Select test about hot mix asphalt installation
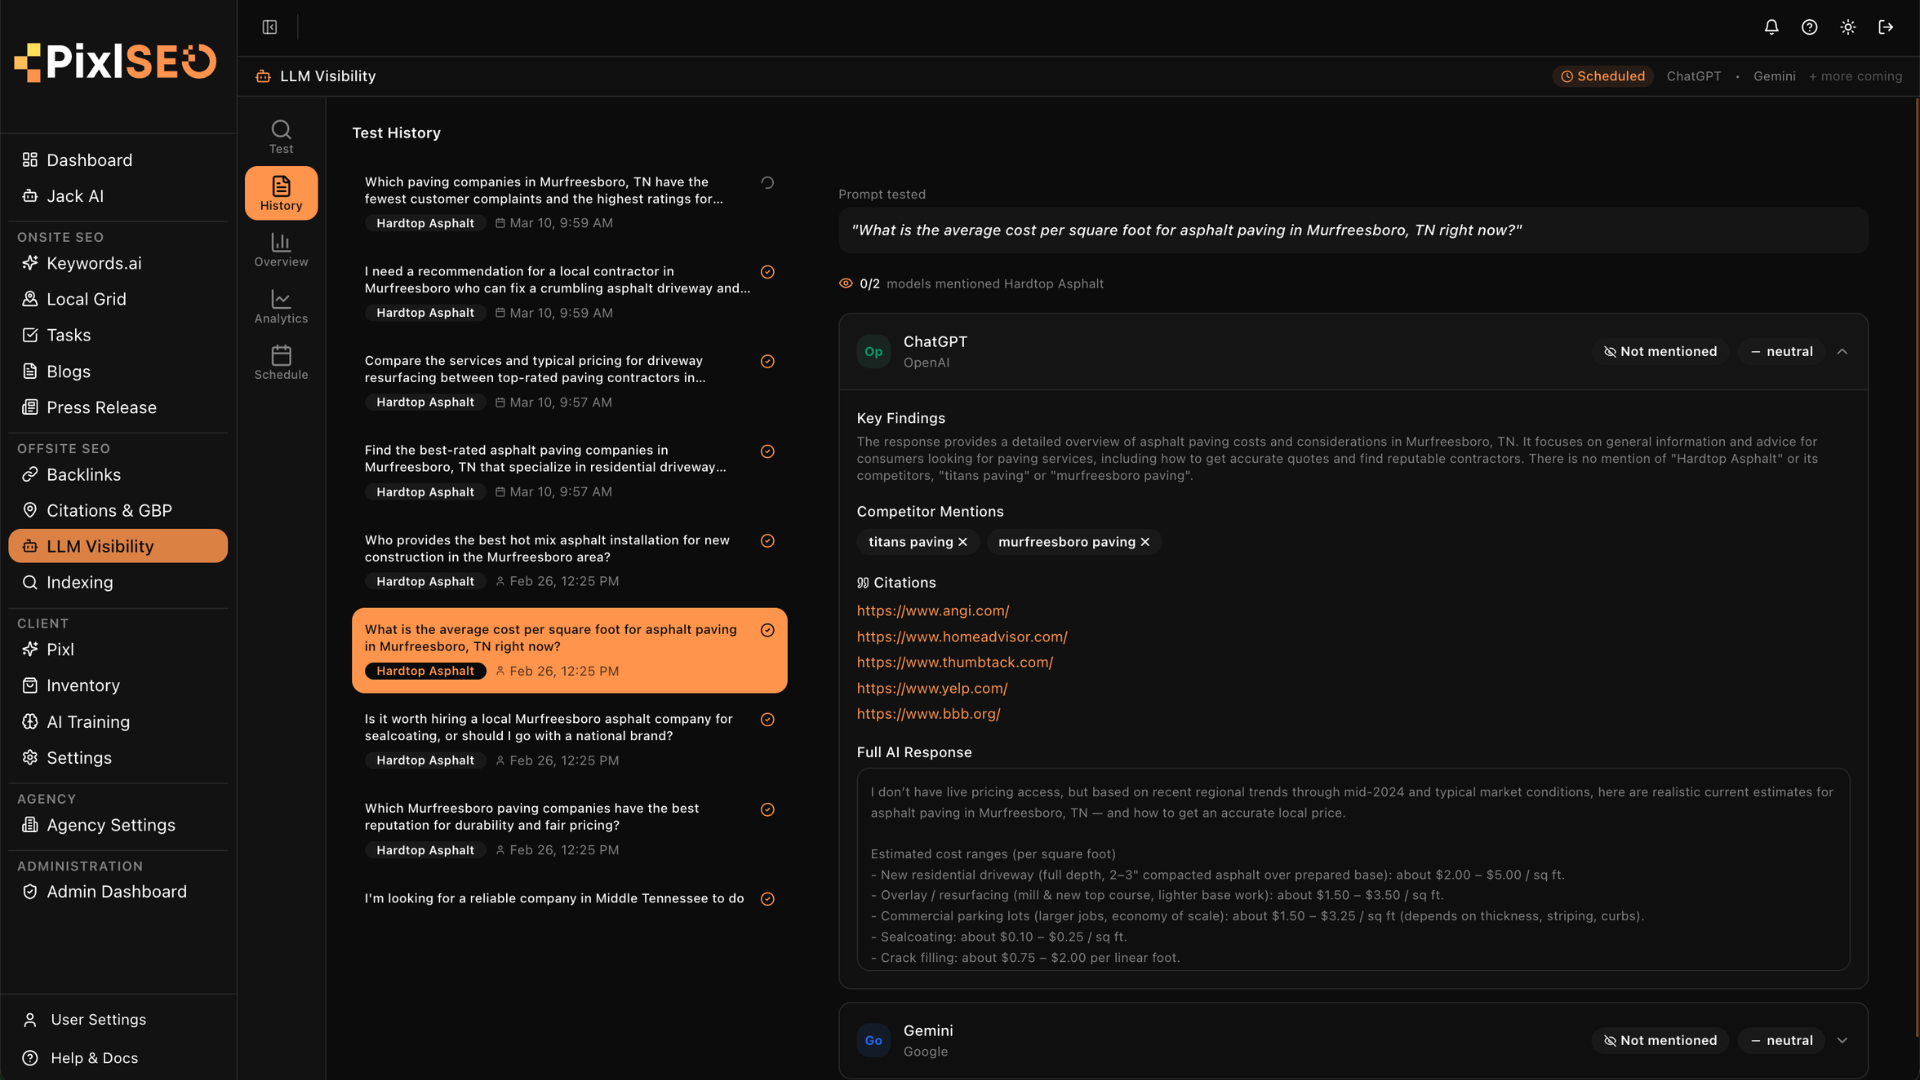 coord(569,561)
